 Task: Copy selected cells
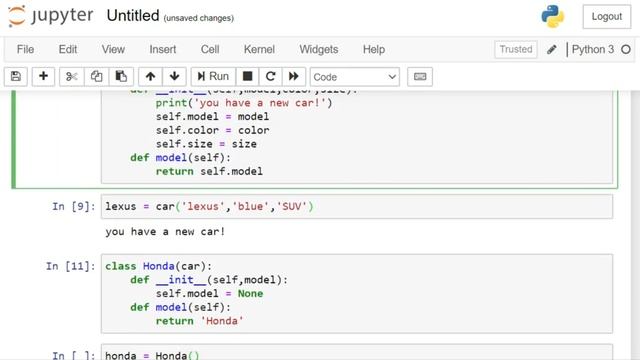[97, 76]
